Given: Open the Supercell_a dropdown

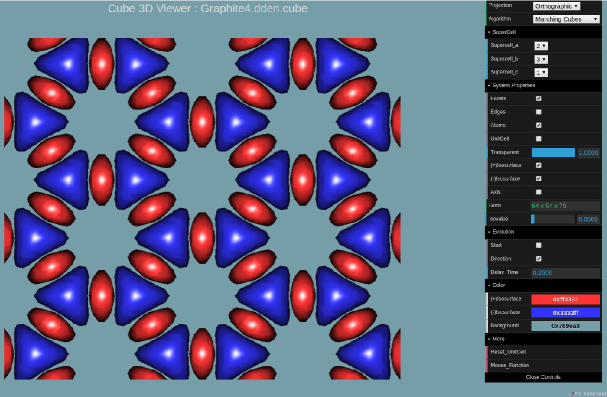Looking at the screenshot, I should click(x=541, y=46).
